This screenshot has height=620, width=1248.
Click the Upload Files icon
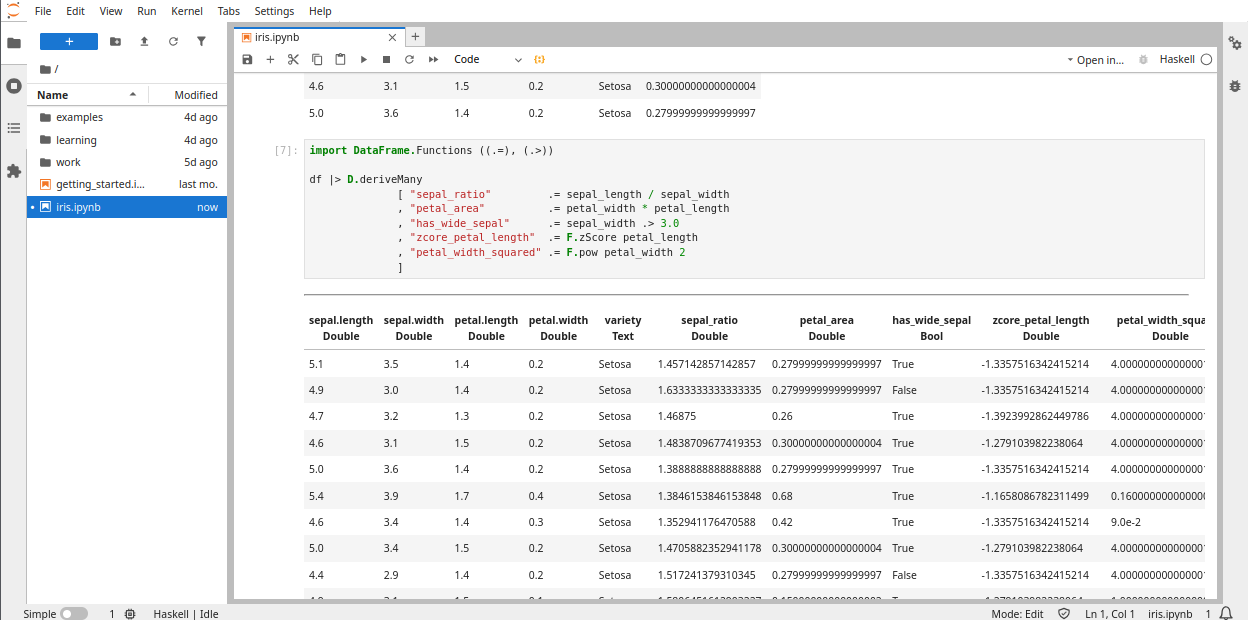coord(144,41)
